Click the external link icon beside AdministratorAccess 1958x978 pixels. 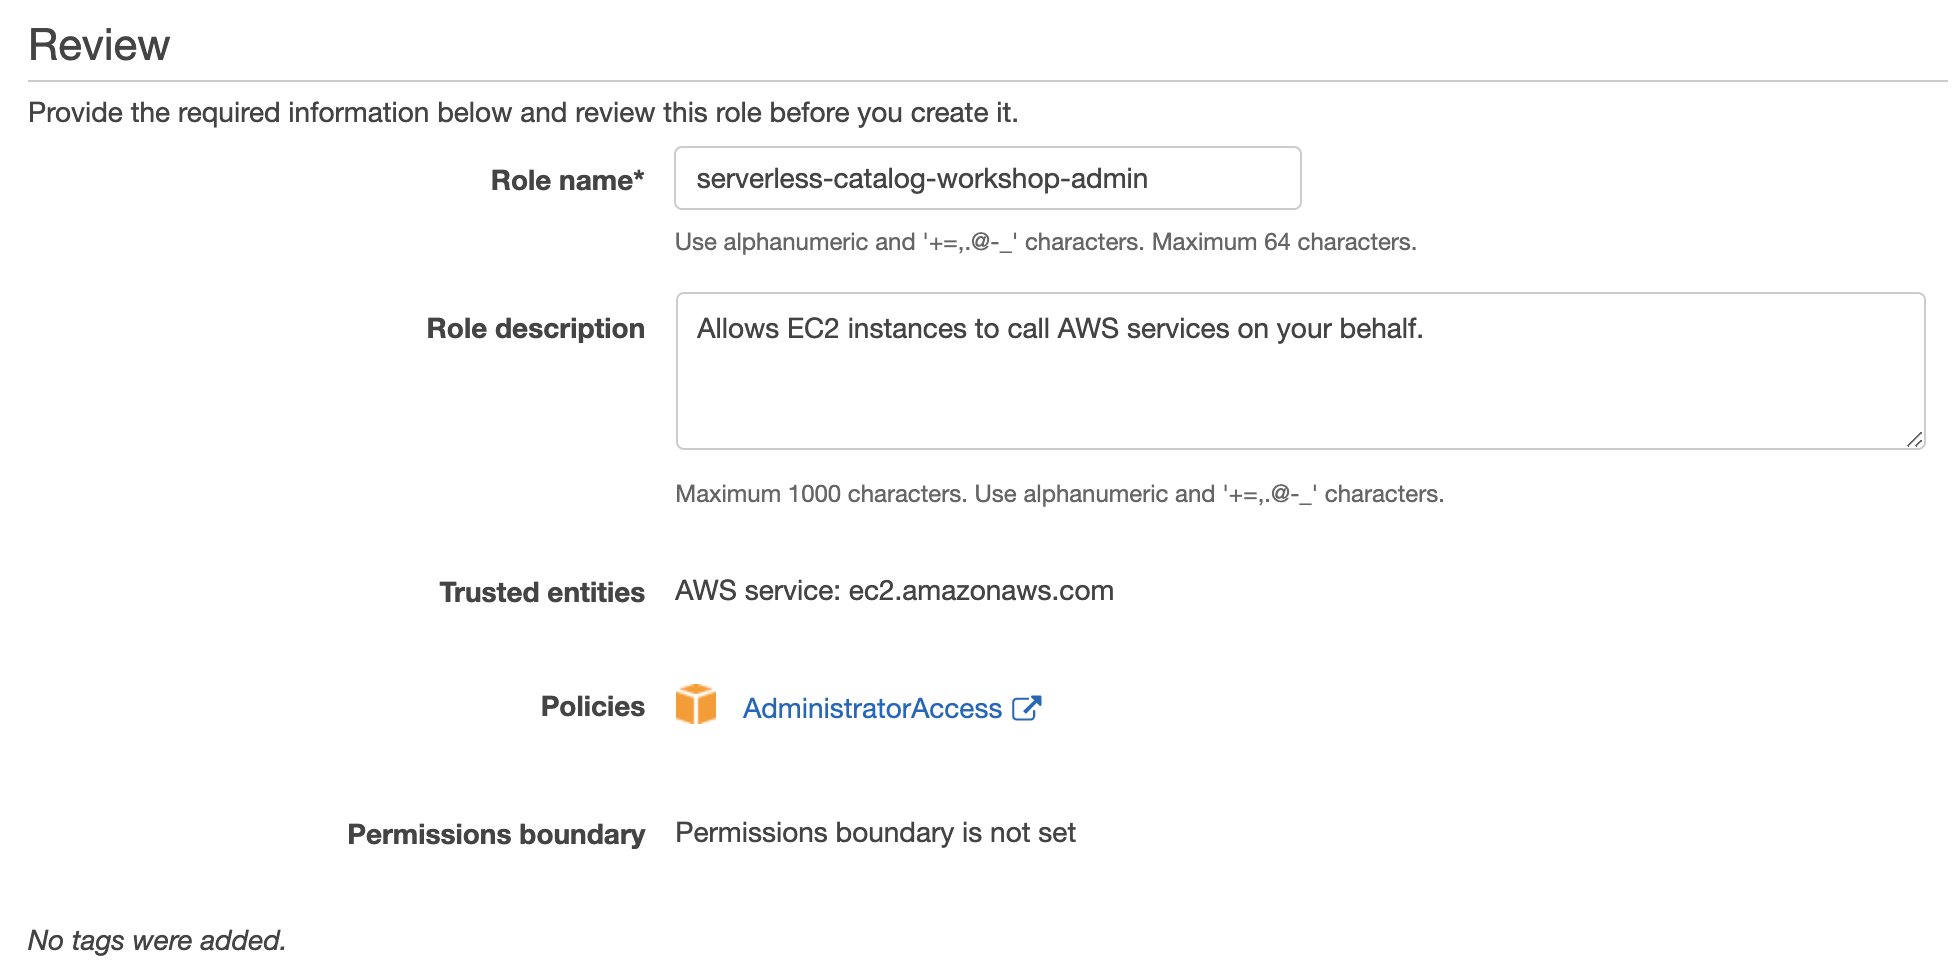(1027, 708)
